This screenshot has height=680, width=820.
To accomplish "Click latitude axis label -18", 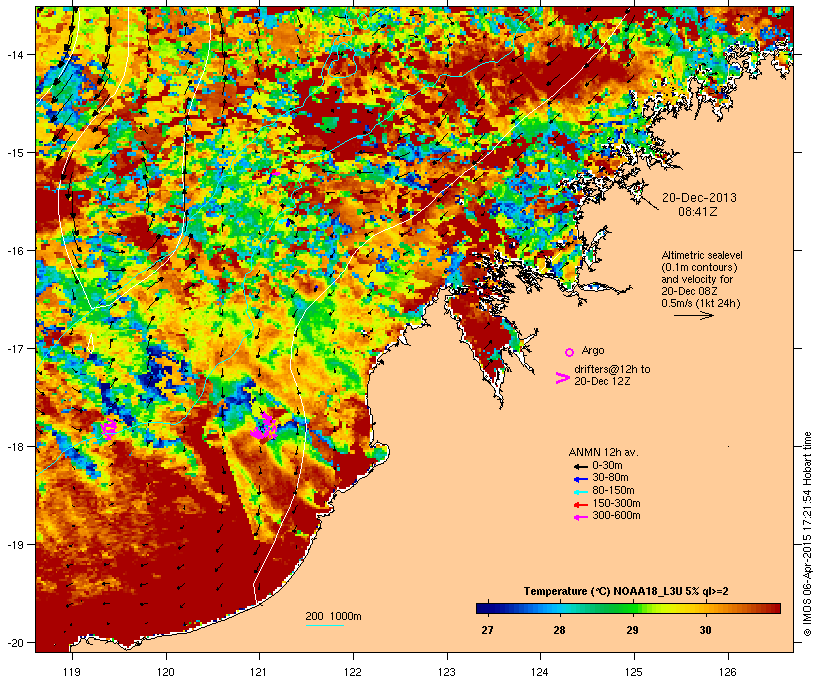I will click(14, 447).
